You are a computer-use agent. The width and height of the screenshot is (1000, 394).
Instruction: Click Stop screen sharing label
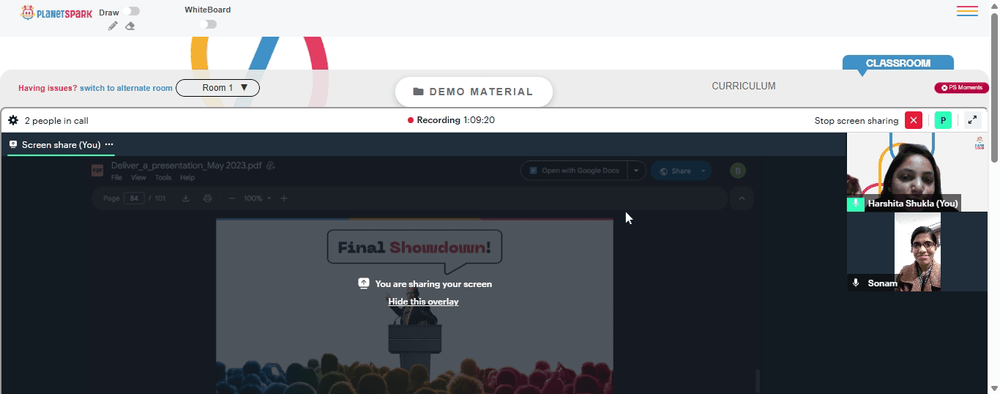(856, 120)
